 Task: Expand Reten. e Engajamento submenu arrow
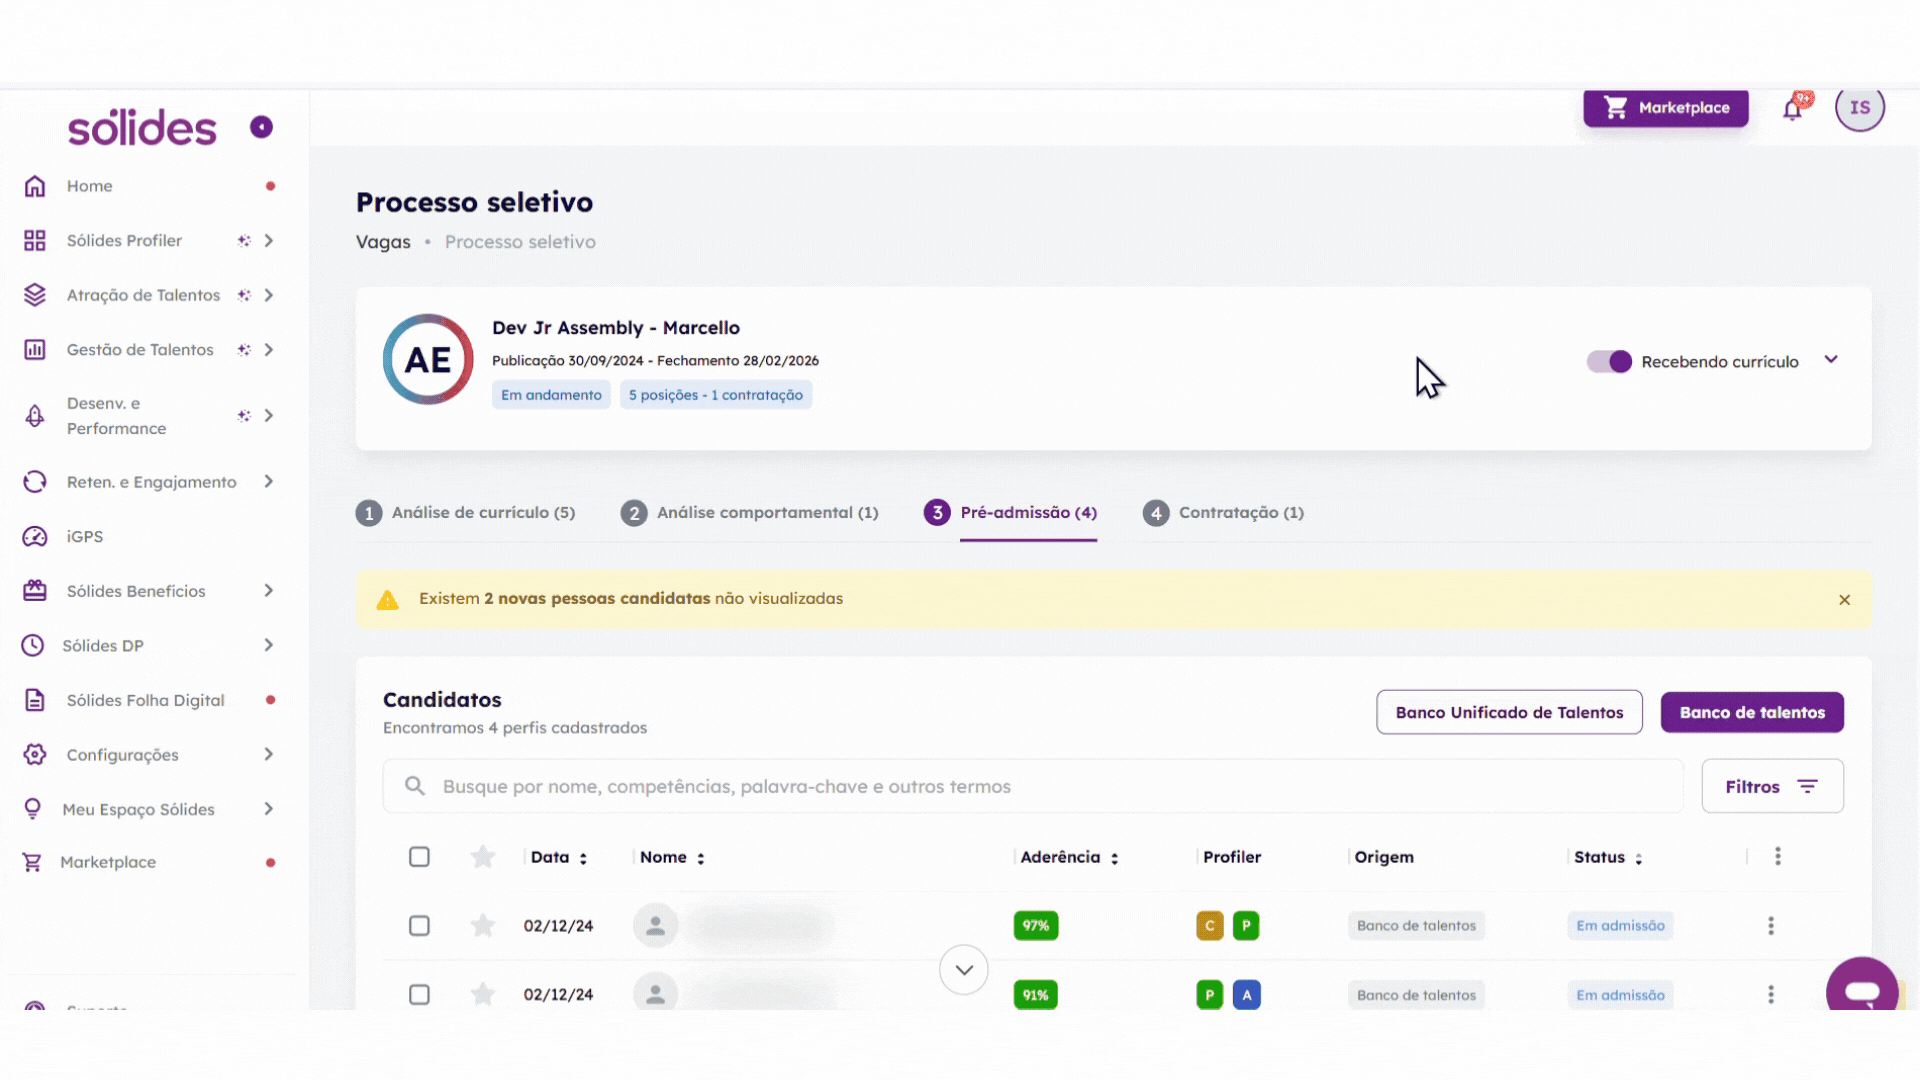(268, 482)
